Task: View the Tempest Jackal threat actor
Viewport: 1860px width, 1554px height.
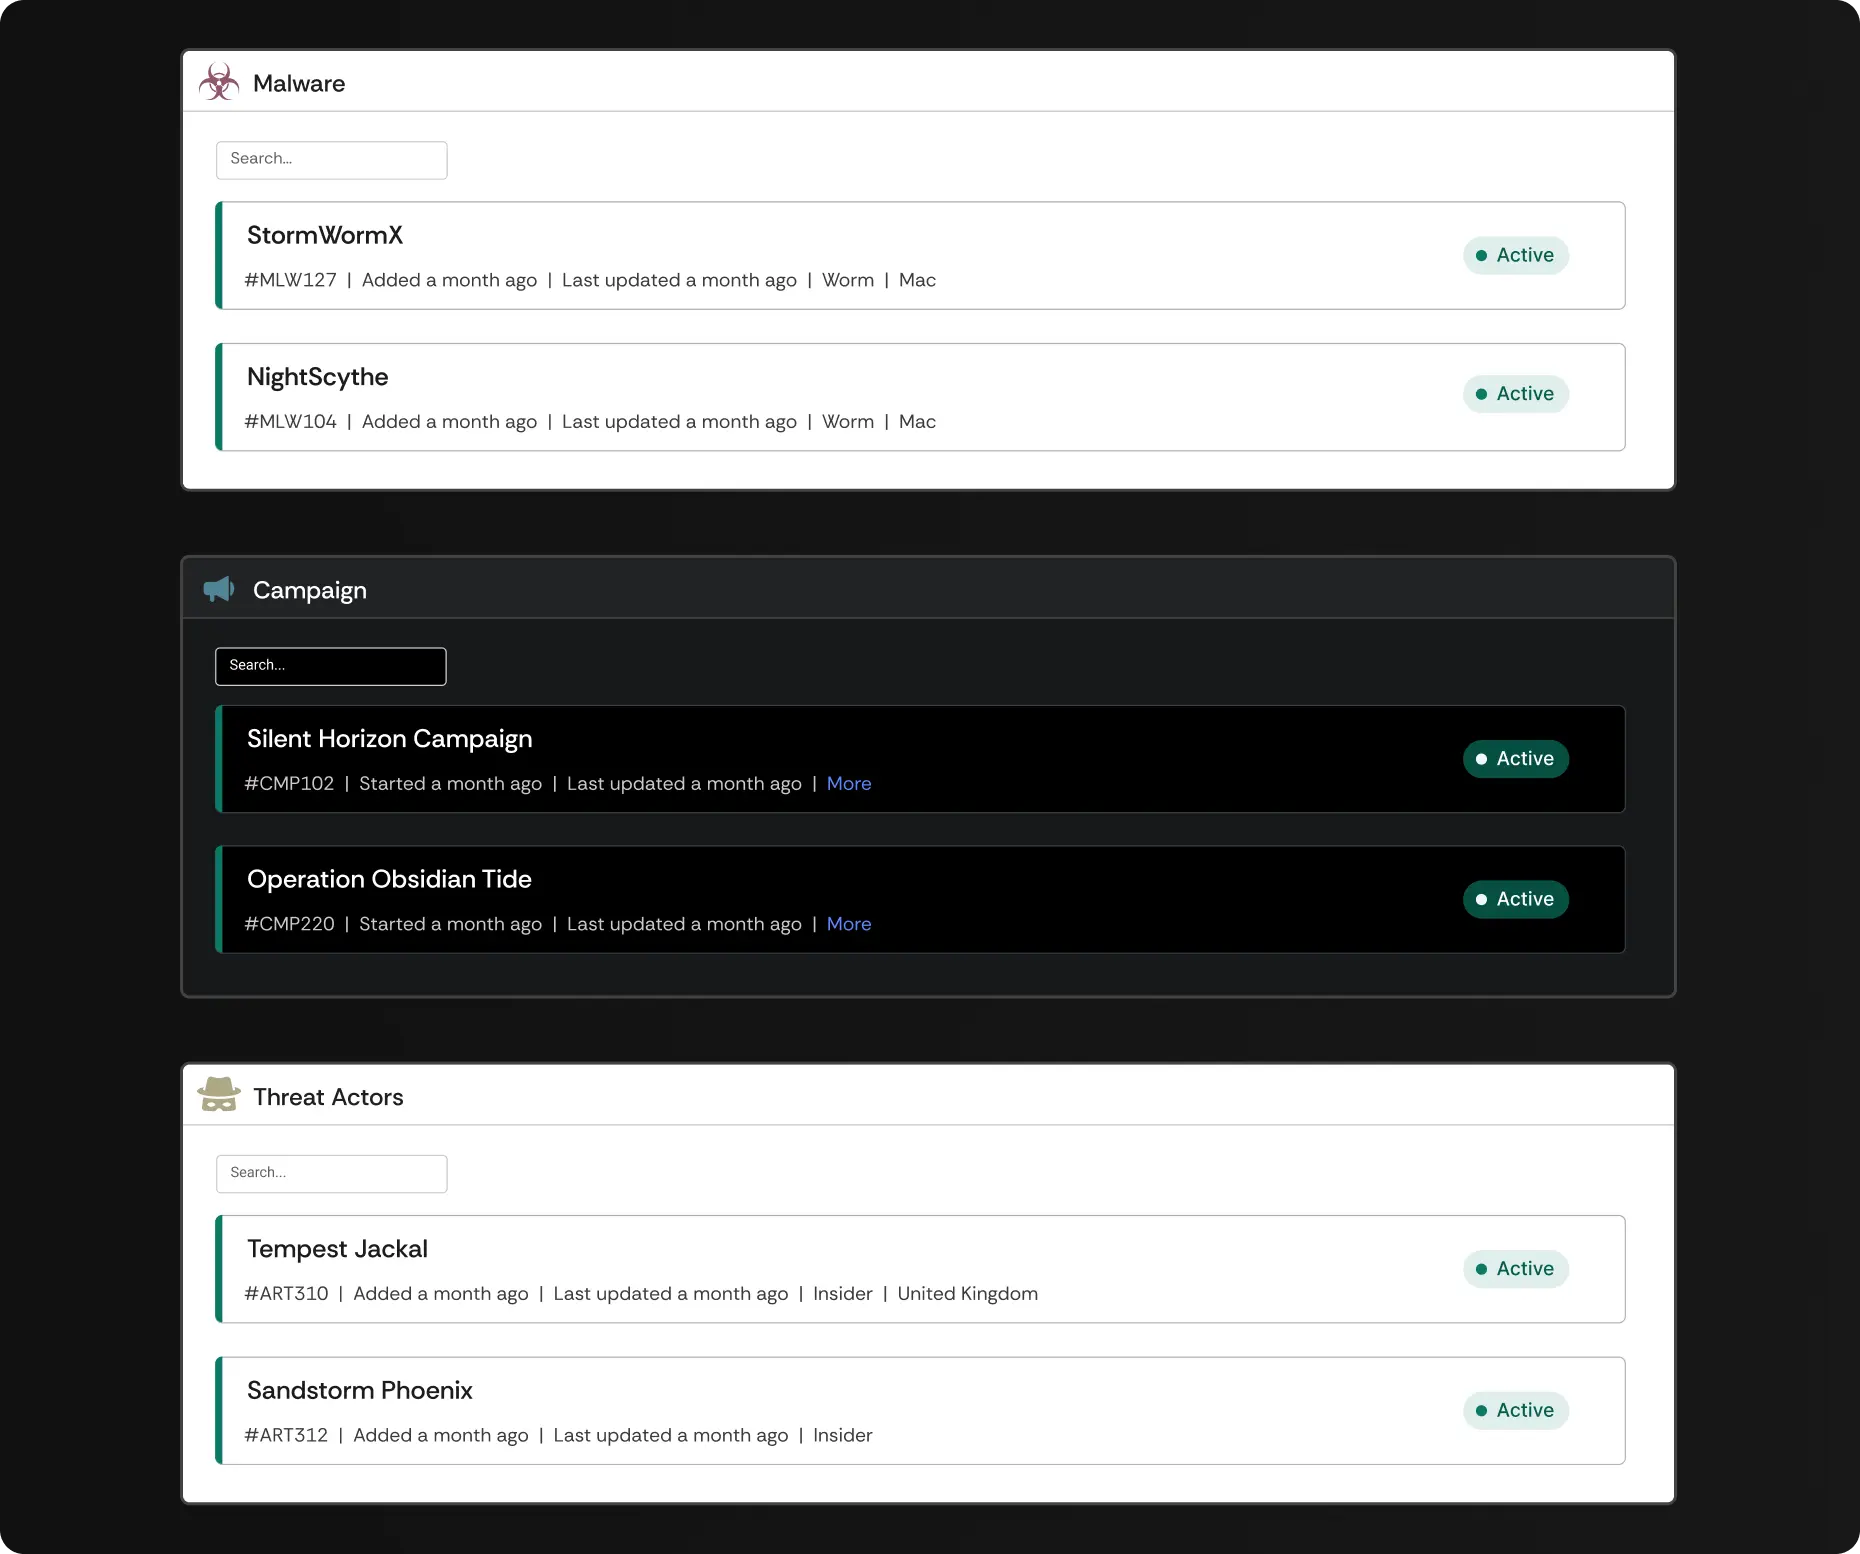Action: point(337,1249)
